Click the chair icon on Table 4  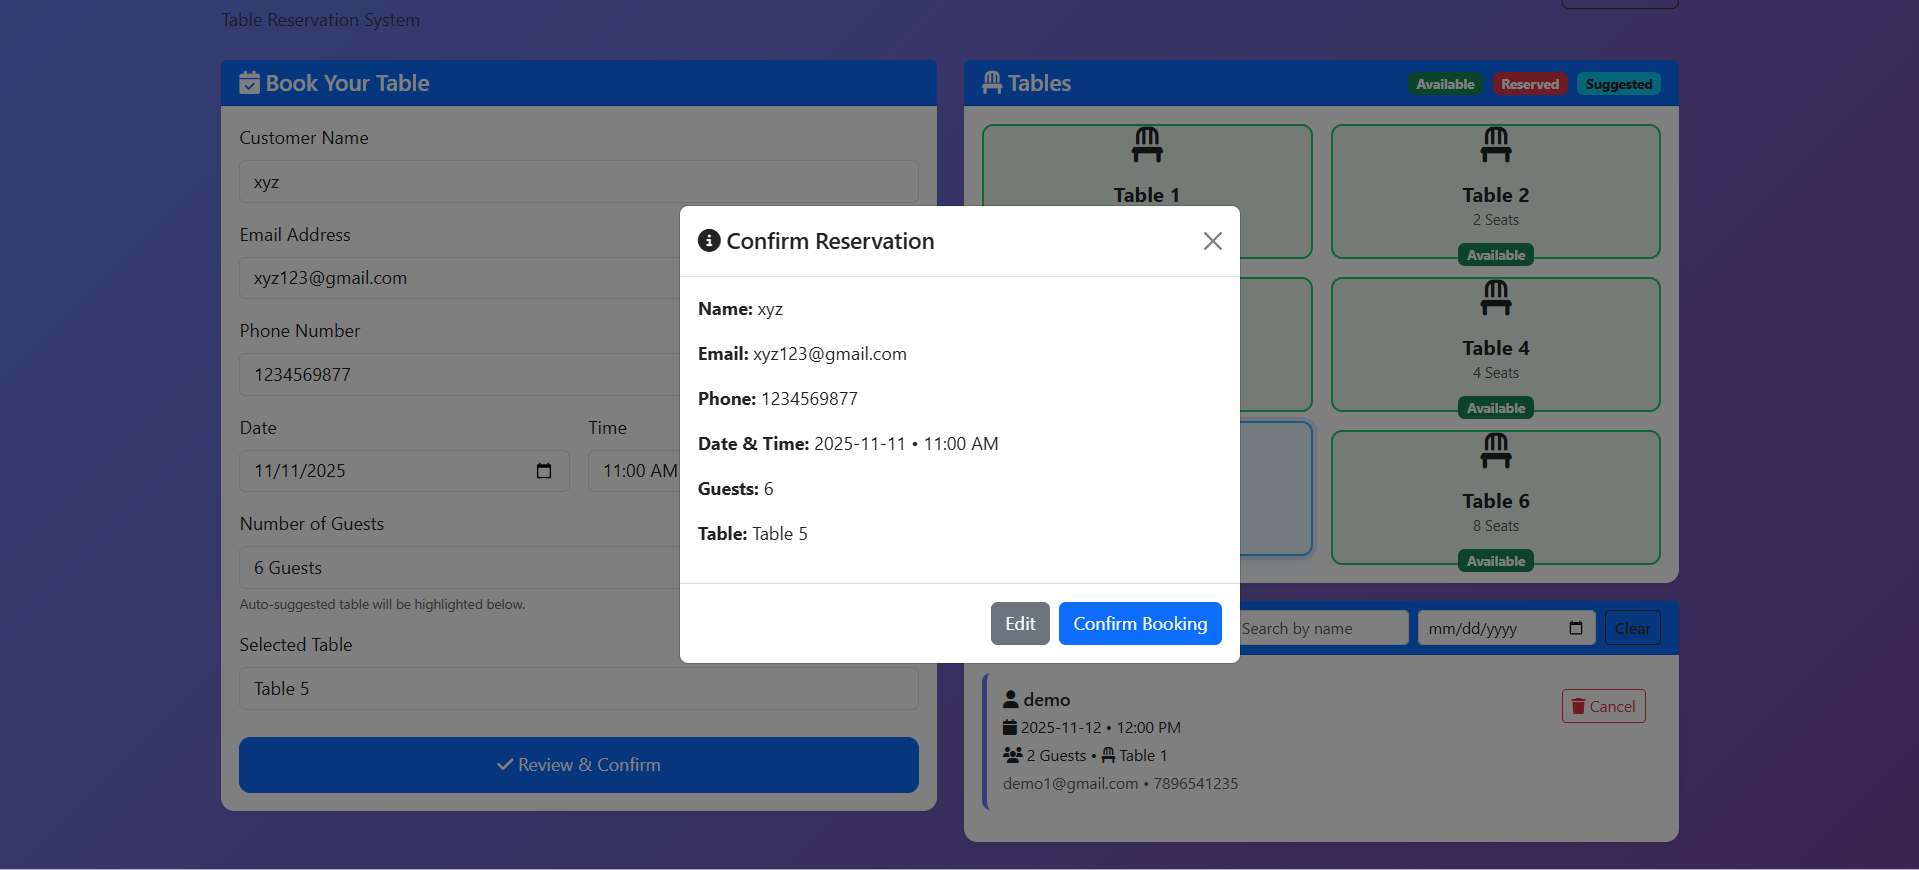click(1496, 298)
